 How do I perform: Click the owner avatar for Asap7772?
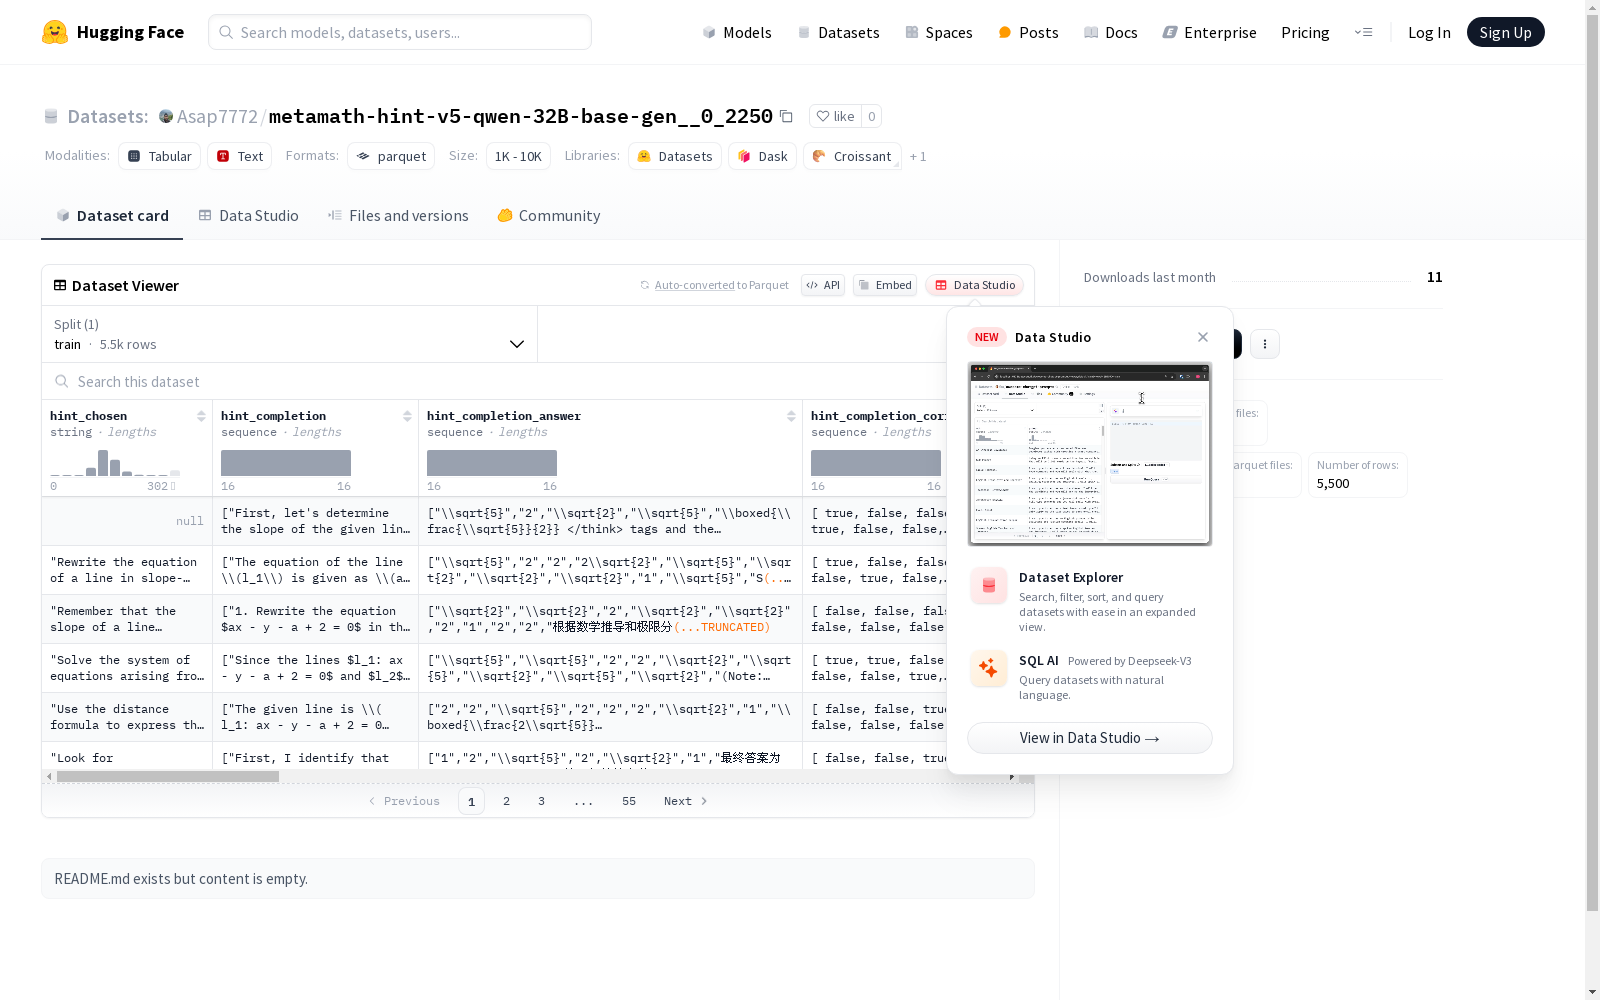[x=166, y=116]
